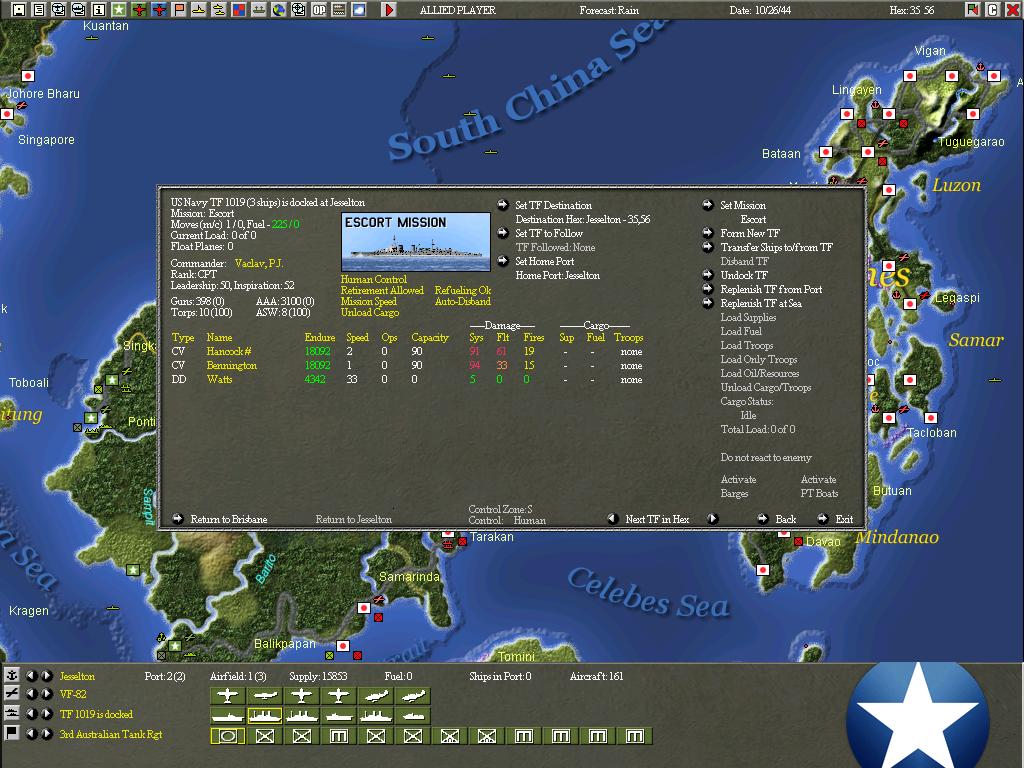This screenshot has width=1024, height=768.
Task: Click the arrow icon next to Form New TF
Action: click(708, 232)
